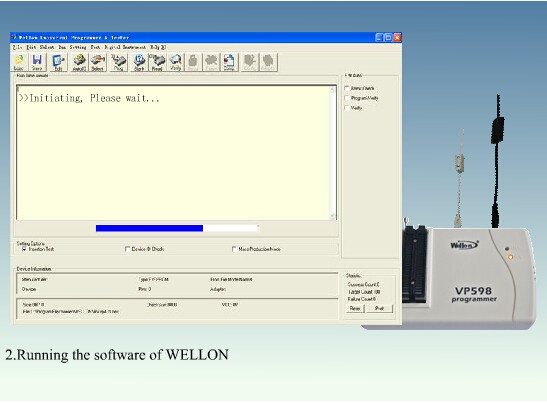Open the Setting menu
The height and width of the screenshot is (403, 547).
[78, 47]
